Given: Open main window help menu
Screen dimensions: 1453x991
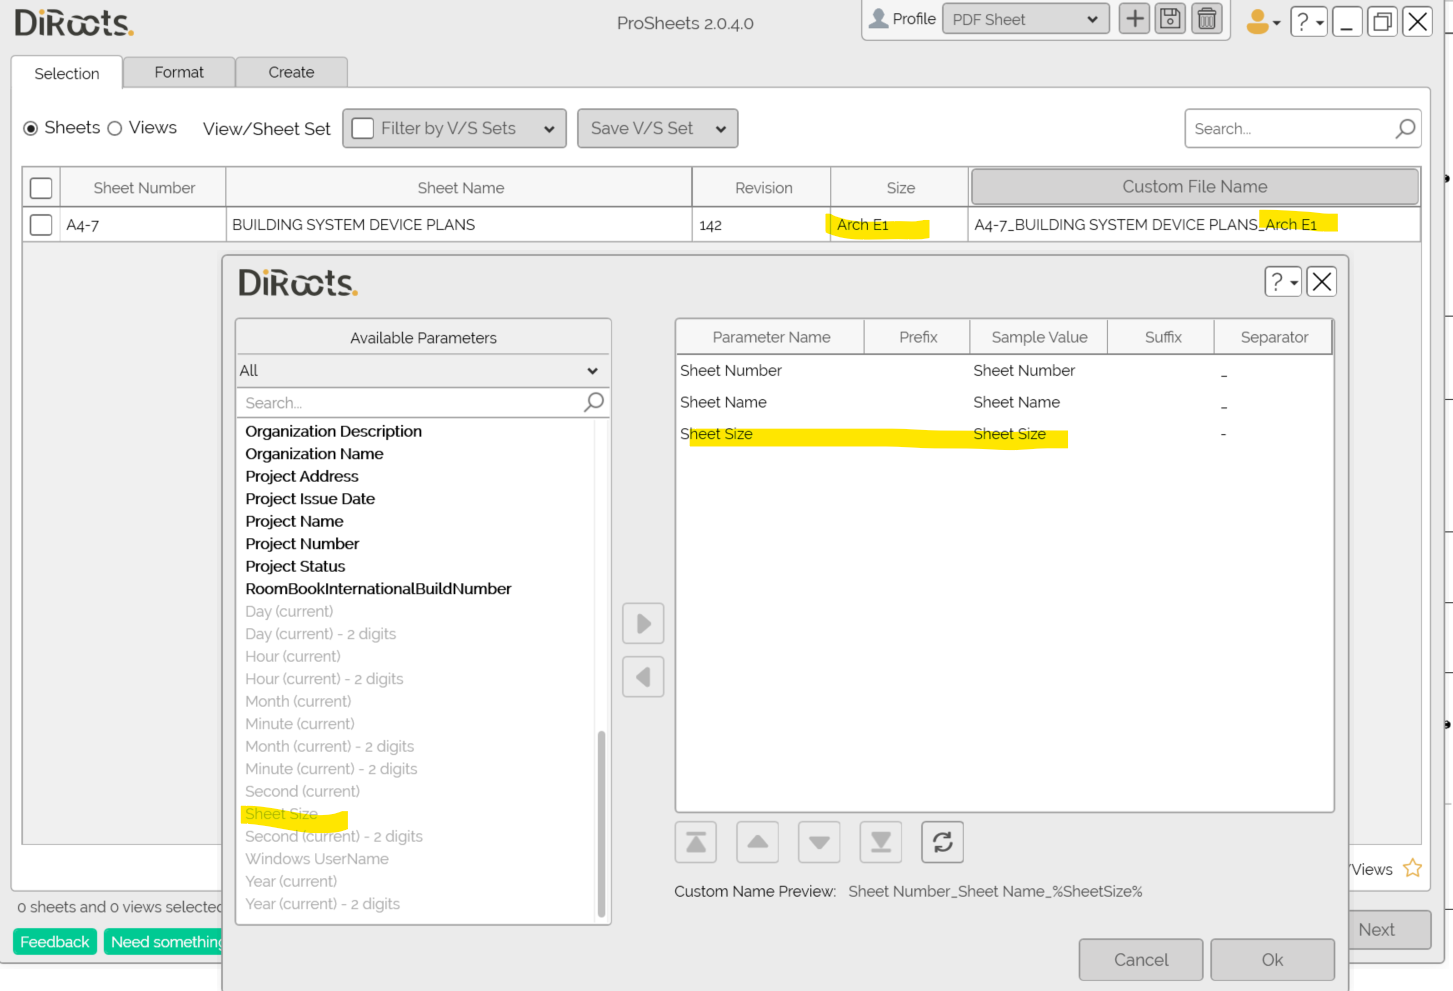Looking at the screenshot, I should (x=1308, y=21).
